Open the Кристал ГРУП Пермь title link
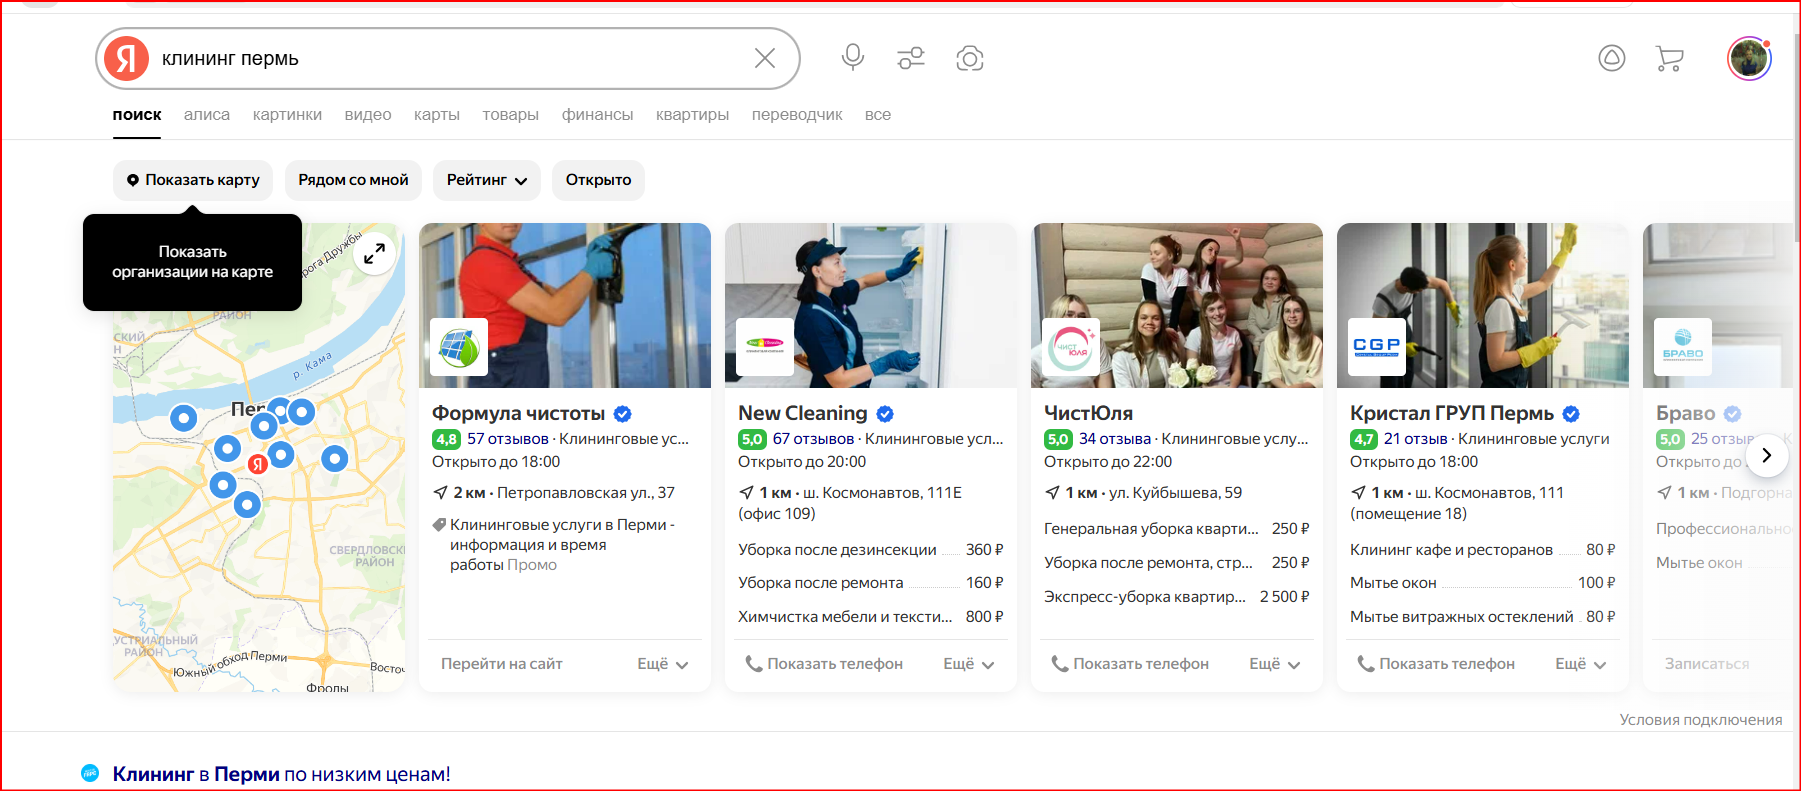Viewport: 1801px width, 791px height. point(1452,414)
